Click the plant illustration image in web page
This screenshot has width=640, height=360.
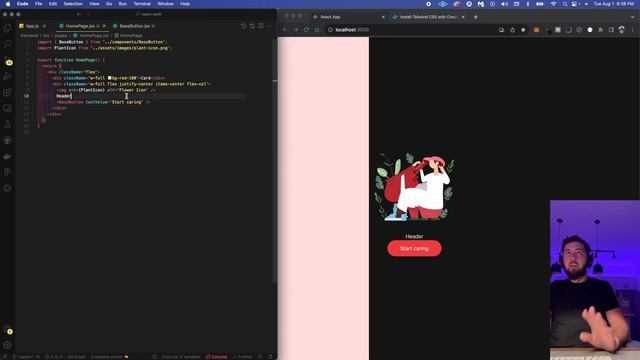(414, 187)
